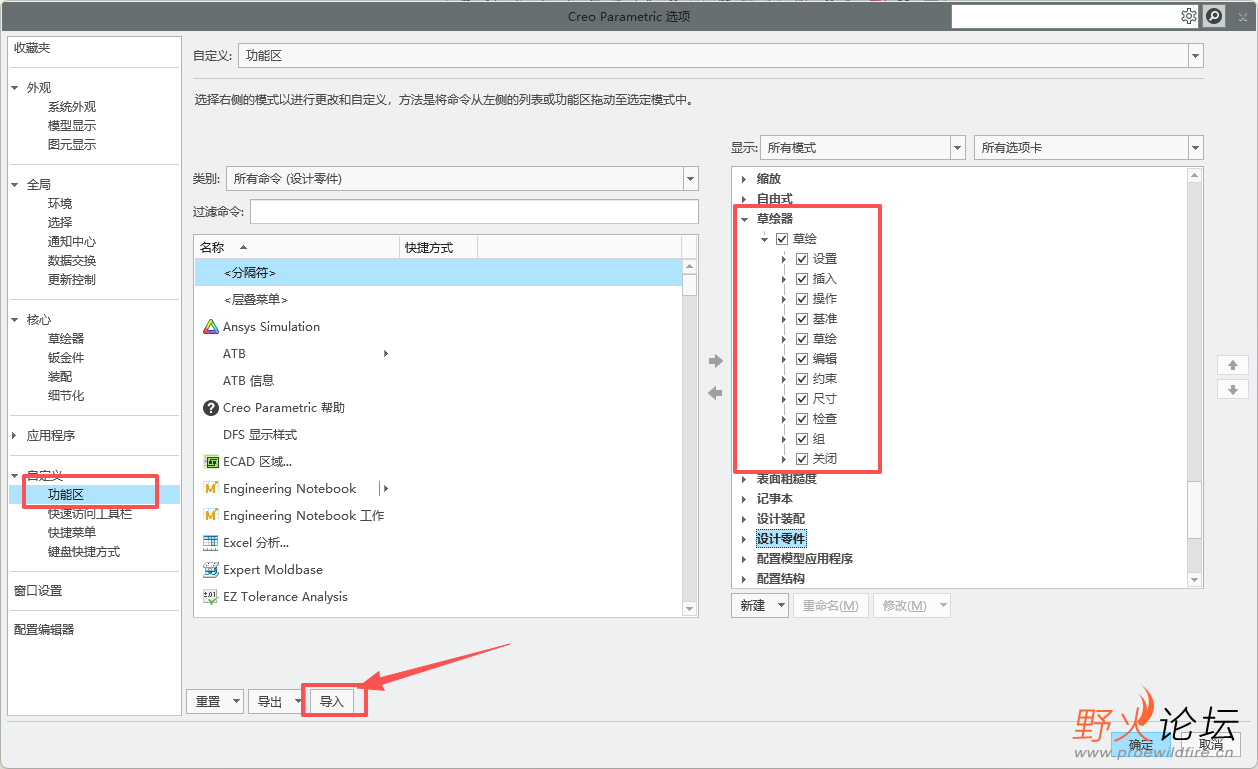Expand the 缩放 tree node
The image size is (1258, 769).
(744, 179)
